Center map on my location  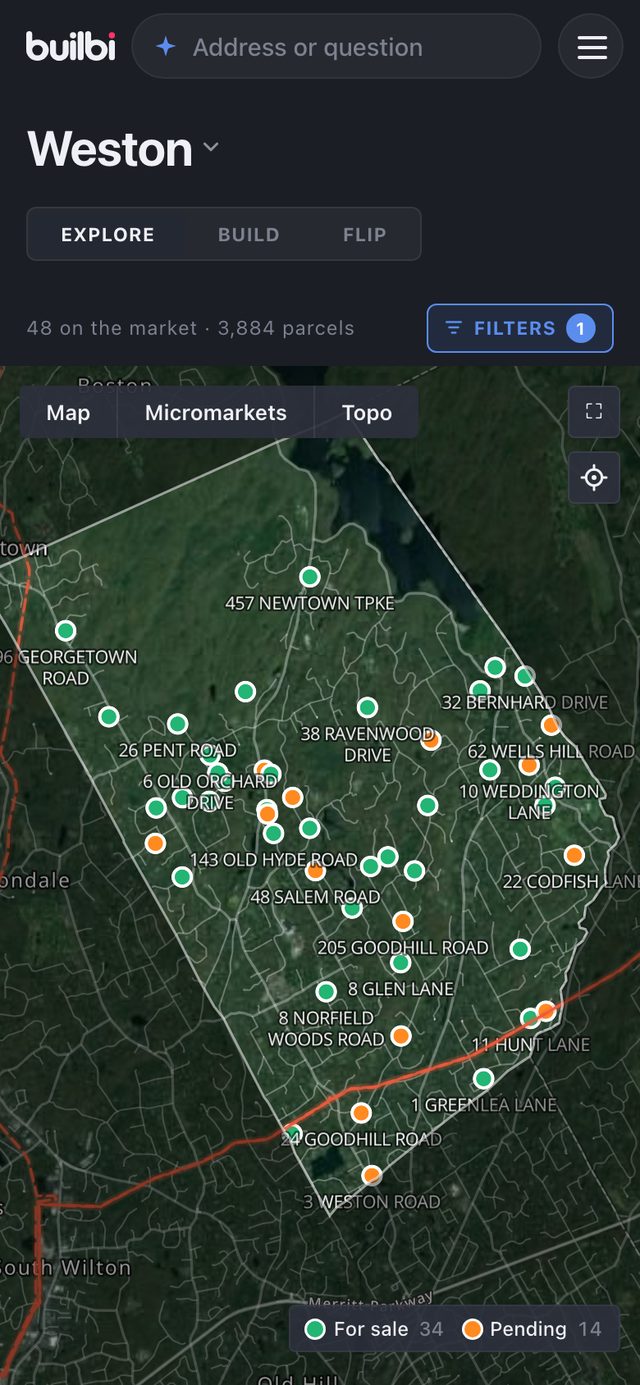(594, 477)
